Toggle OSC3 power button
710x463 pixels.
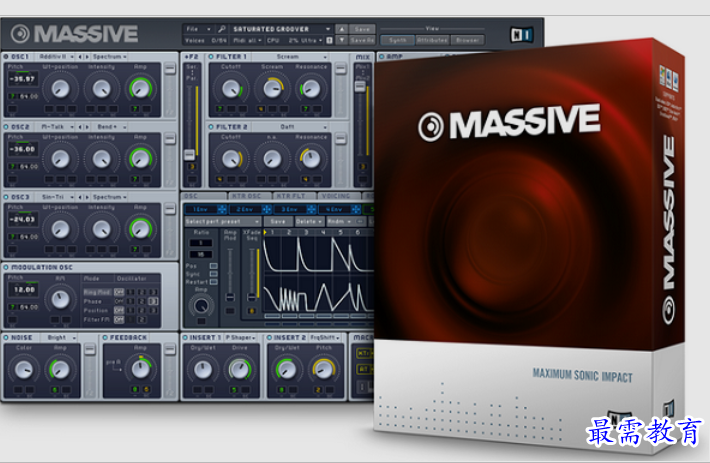(x=6, y=197)
